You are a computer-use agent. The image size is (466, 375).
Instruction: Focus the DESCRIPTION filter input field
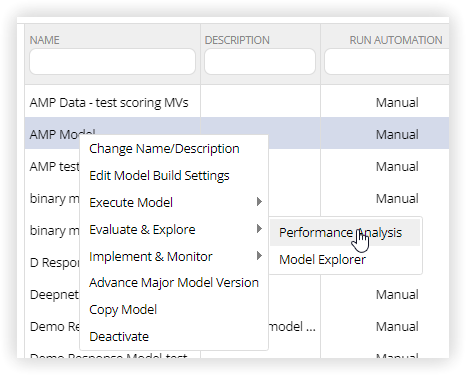tap(260, 61)
